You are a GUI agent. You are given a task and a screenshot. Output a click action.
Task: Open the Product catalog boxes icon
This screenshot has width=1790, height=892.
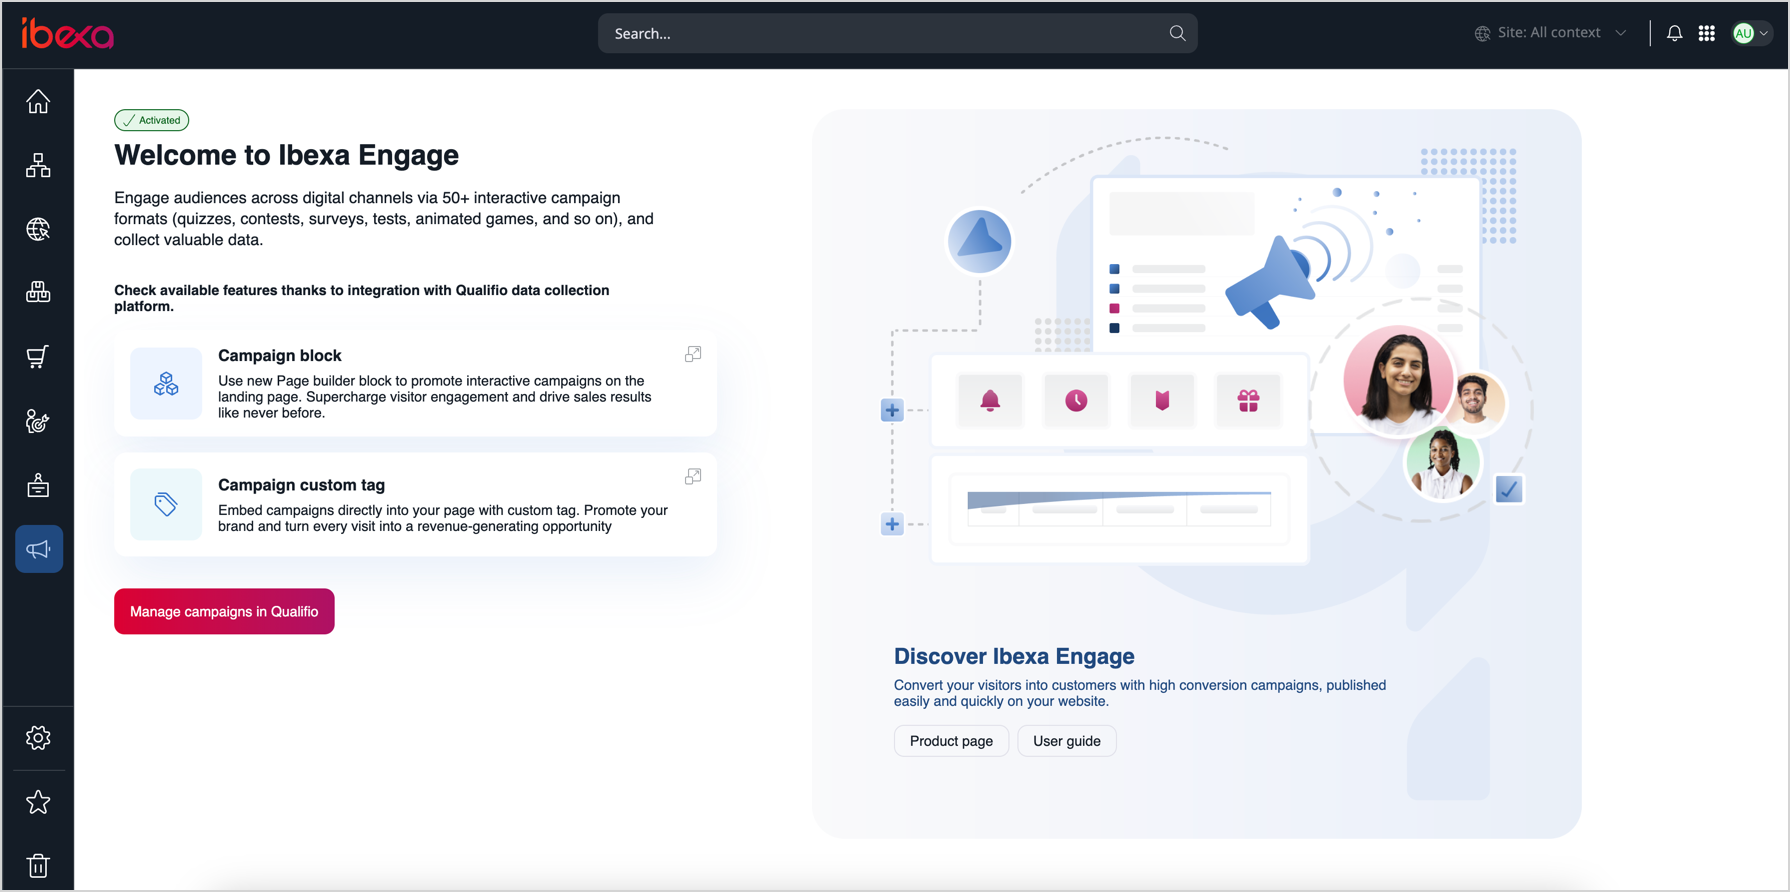pyautogui.click(x=38, y=292)
